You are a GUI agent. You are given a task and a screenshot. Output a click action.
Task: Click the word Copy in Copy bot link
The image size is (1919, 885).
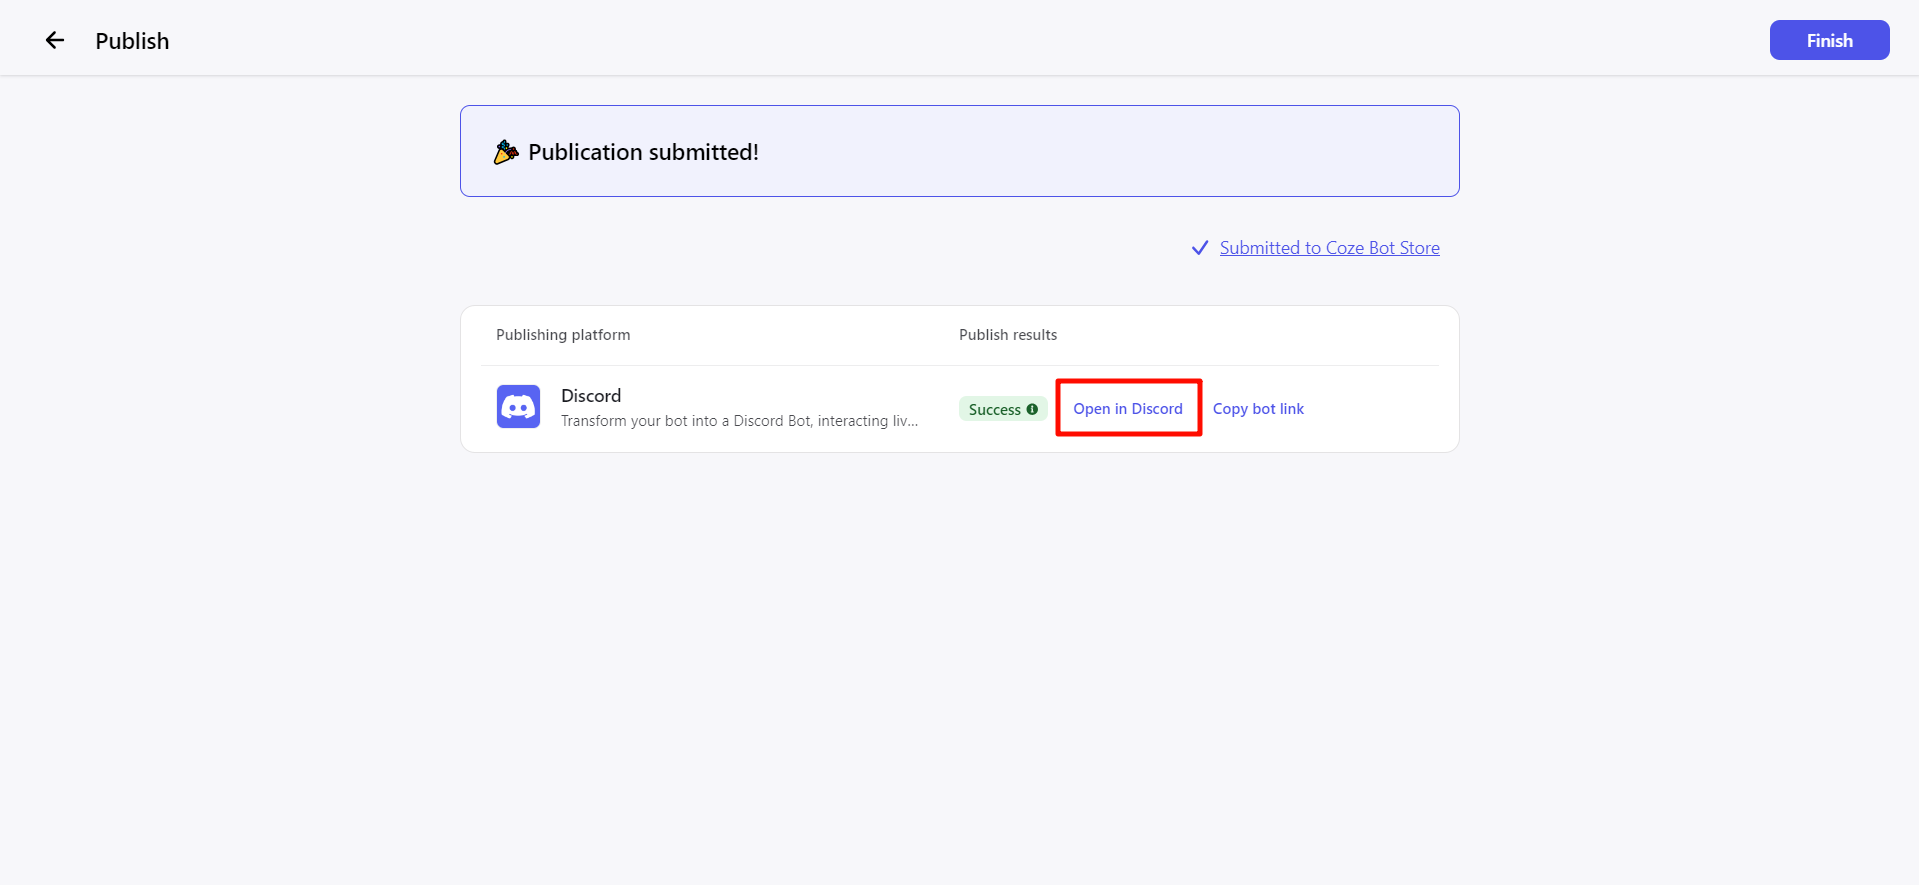click(x=1230, y=409)
